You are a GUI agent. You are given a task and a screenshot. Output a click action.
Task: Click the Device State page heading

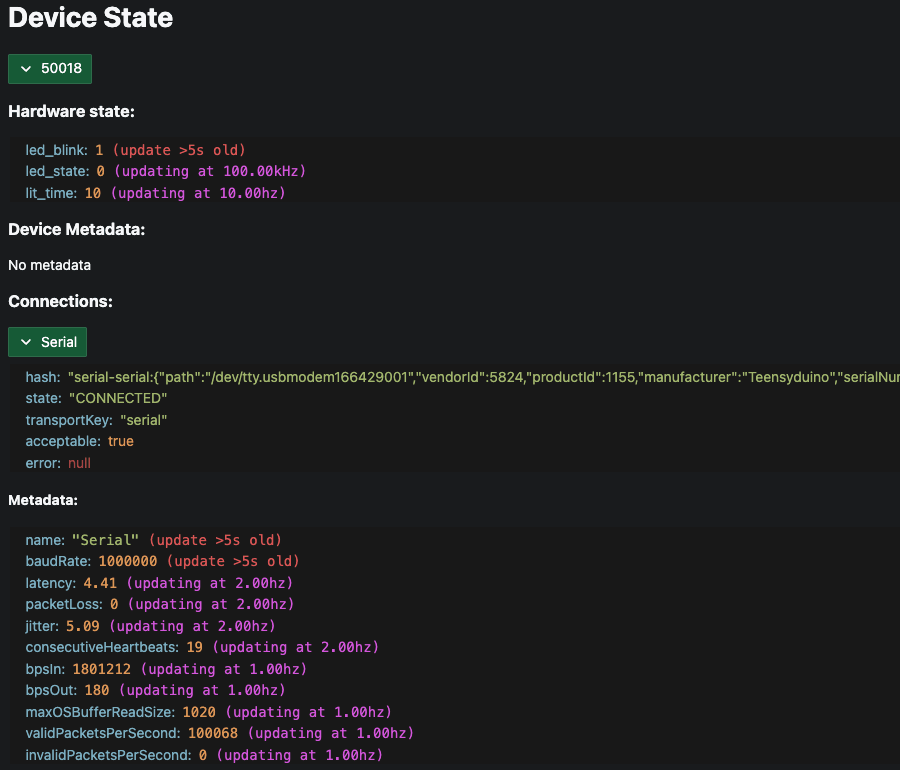tap(91, 18)
